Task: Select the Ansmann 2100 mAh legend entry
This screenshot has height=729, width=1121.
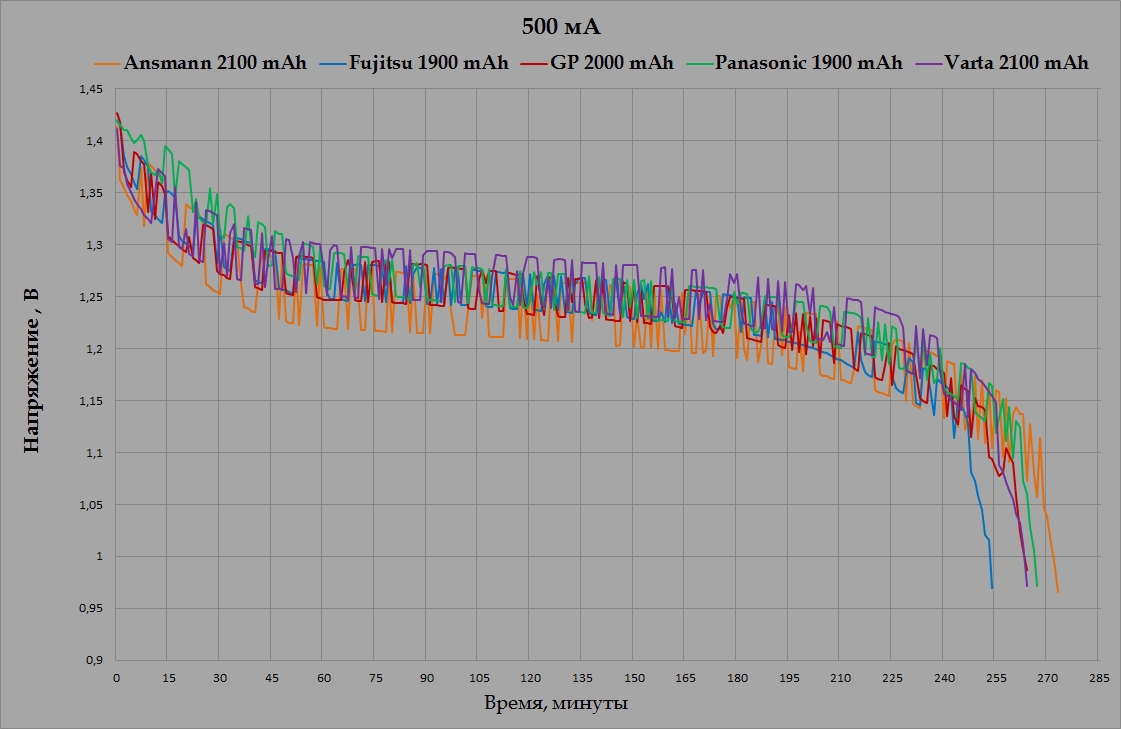Action: coord(215,62)
